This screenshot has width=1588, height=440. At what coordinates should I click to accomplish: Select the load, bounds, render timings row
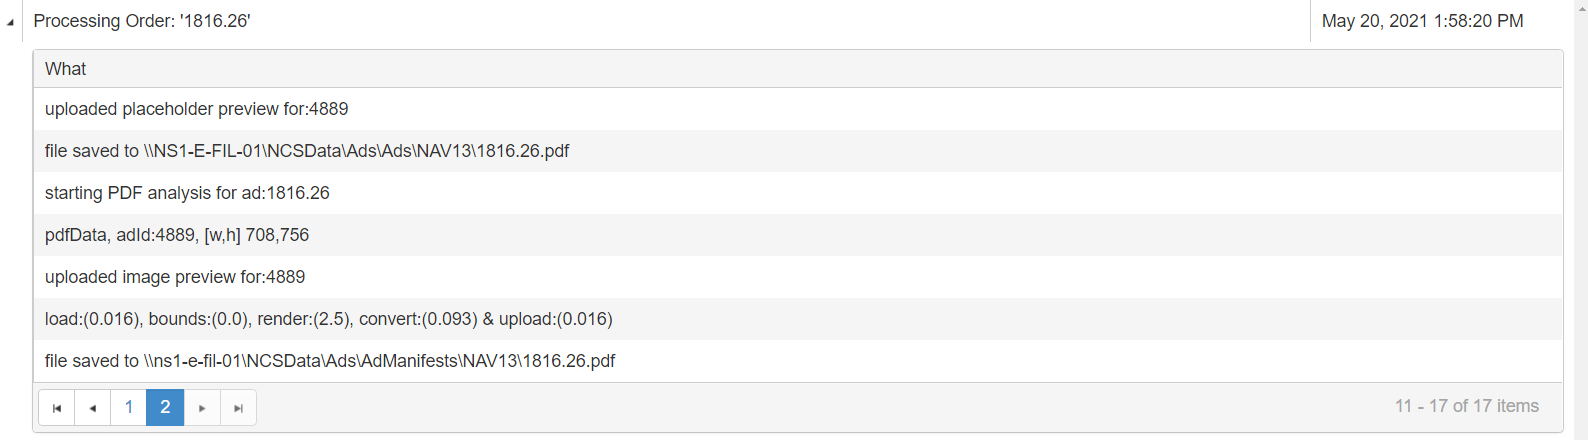click(329, 319)
